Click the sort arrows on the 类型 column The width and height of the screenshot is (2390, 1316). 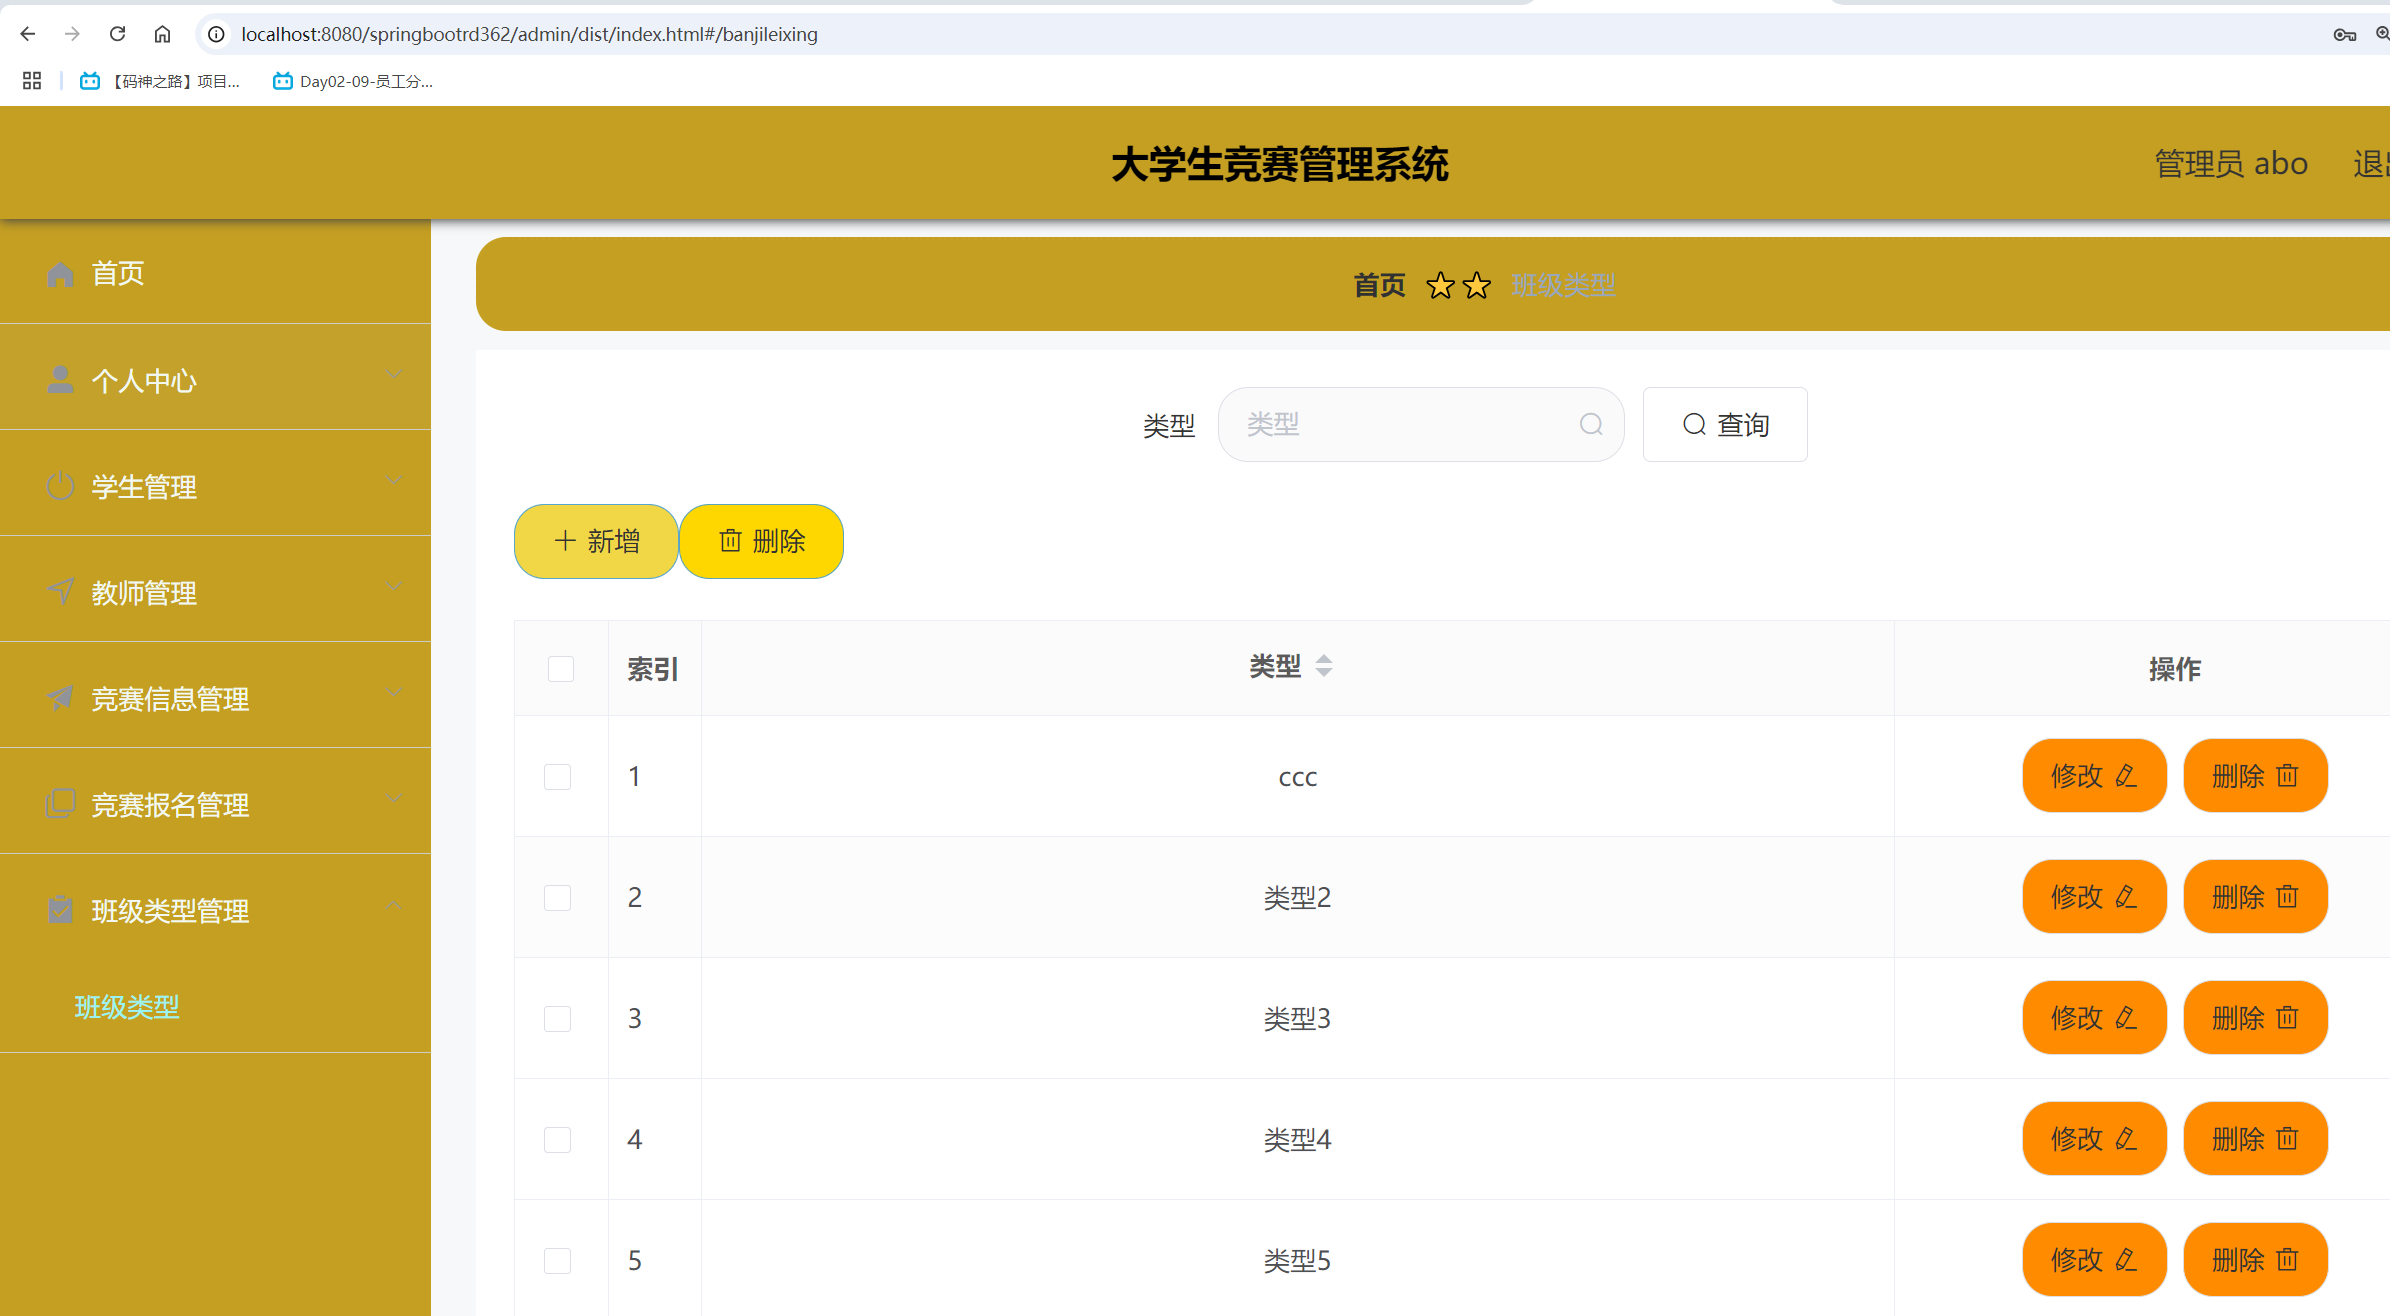[x=1324, y=666]
